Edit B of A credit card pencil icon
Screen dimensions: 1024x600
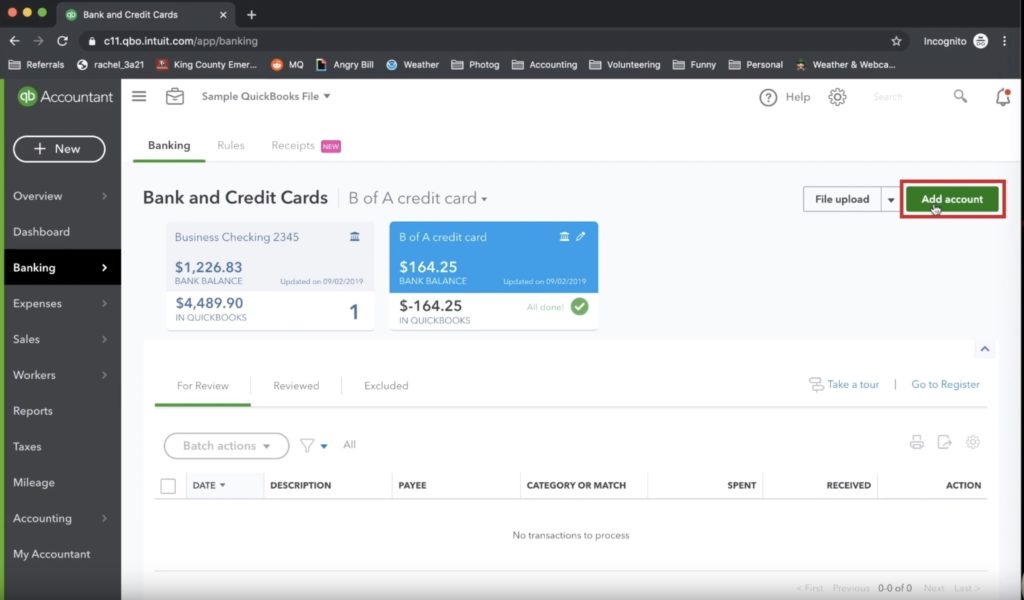click(581, 237)
